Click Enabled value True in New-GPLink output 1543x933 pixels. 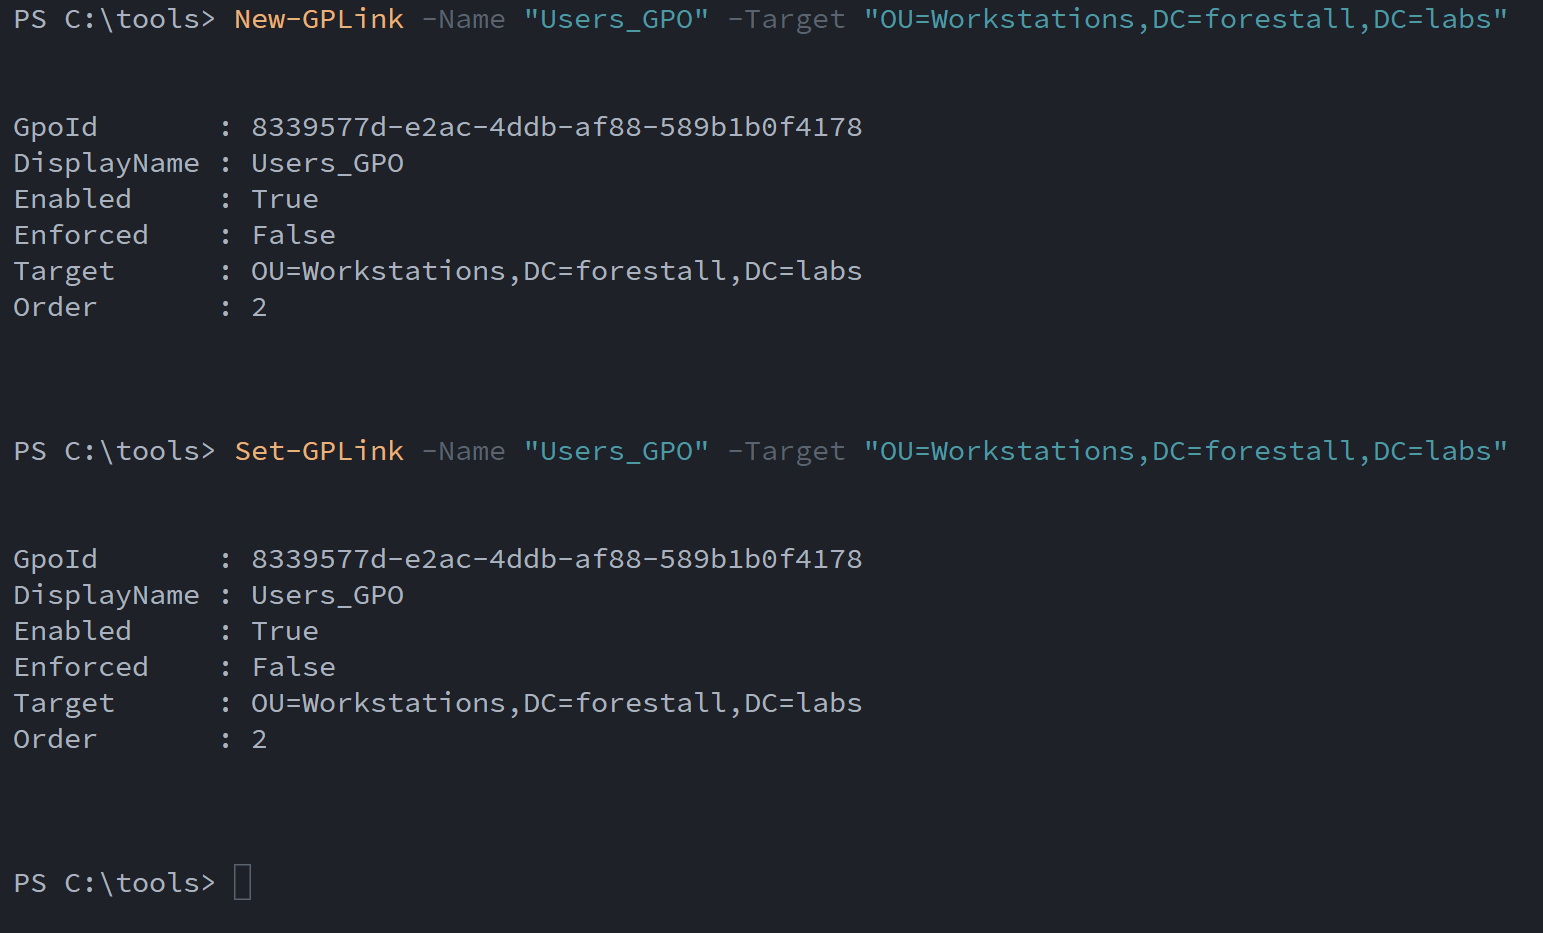tap(285, 199)
